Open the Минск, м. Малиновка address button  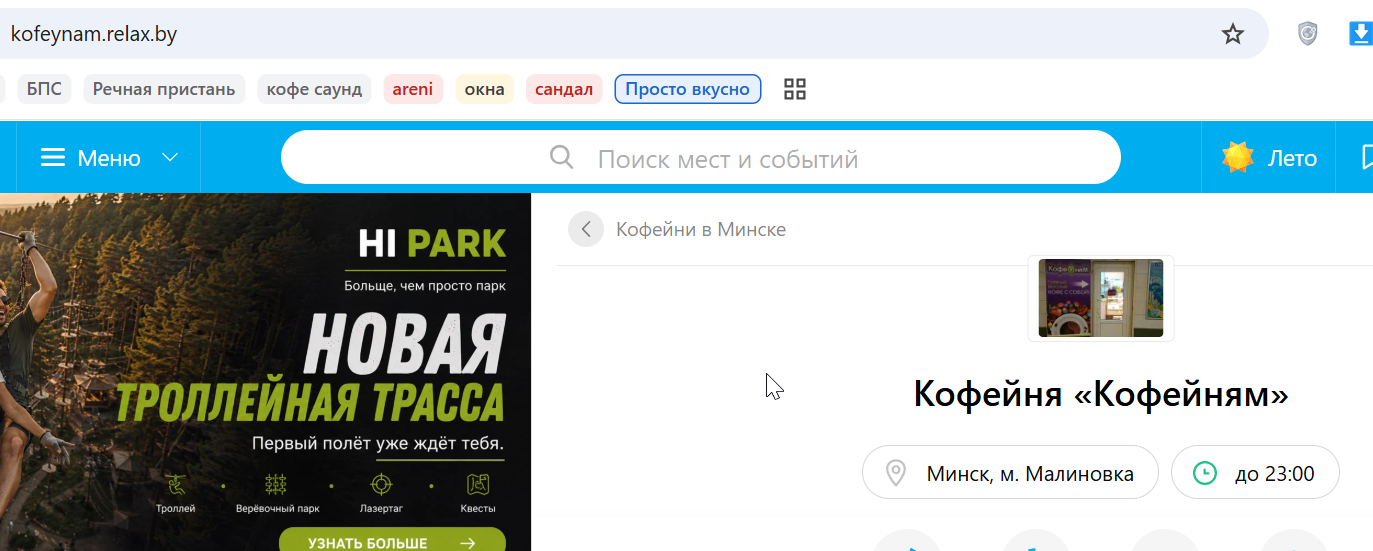pyautogui.click(x=1010, y=472)
